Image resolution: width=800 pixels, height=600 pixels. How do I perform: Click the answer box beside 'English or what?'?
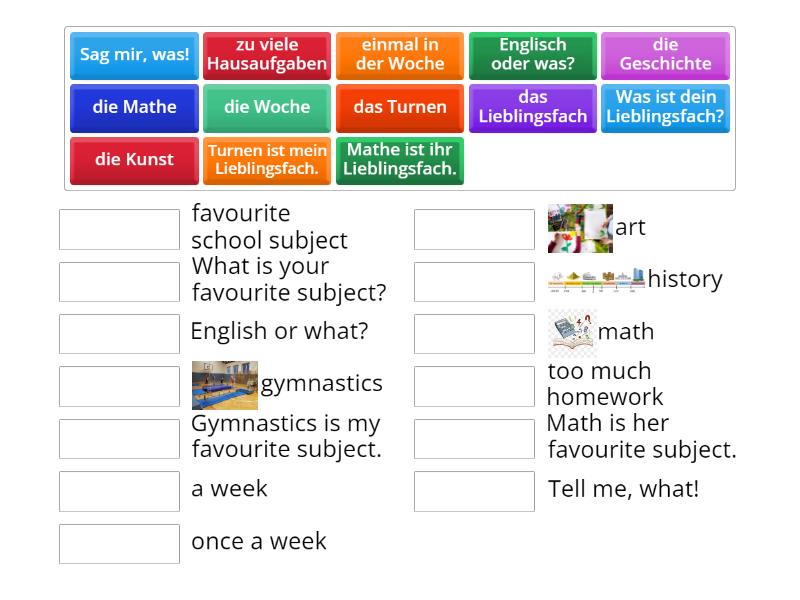click(119, 334)
